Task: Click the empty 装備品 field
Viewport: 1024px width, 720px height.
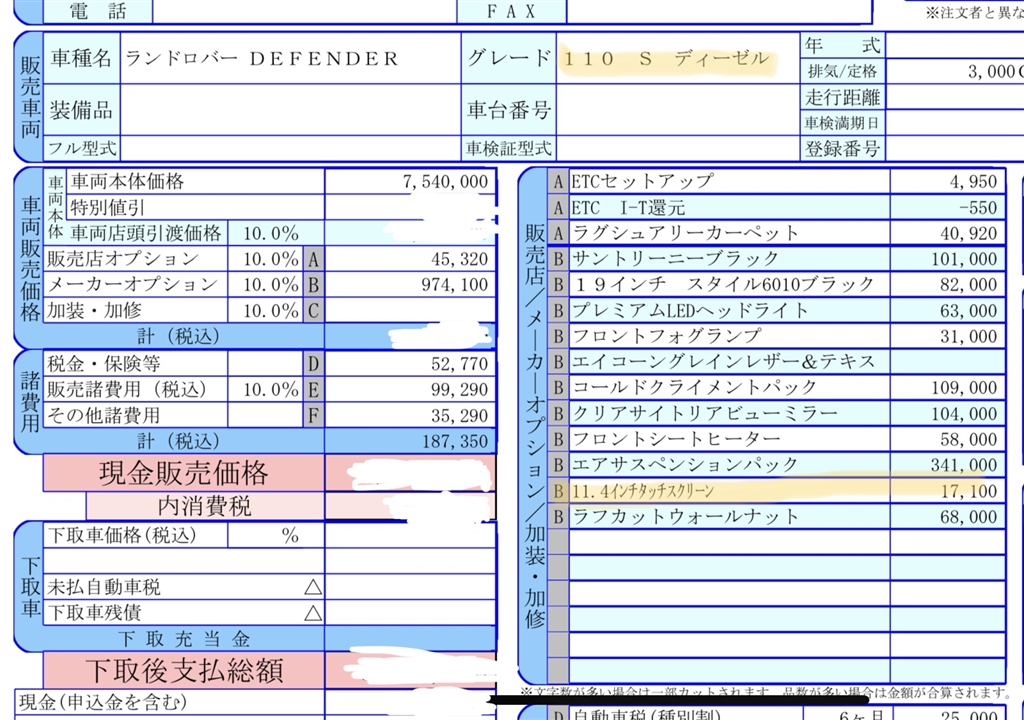Action: [x=290, y=110]
